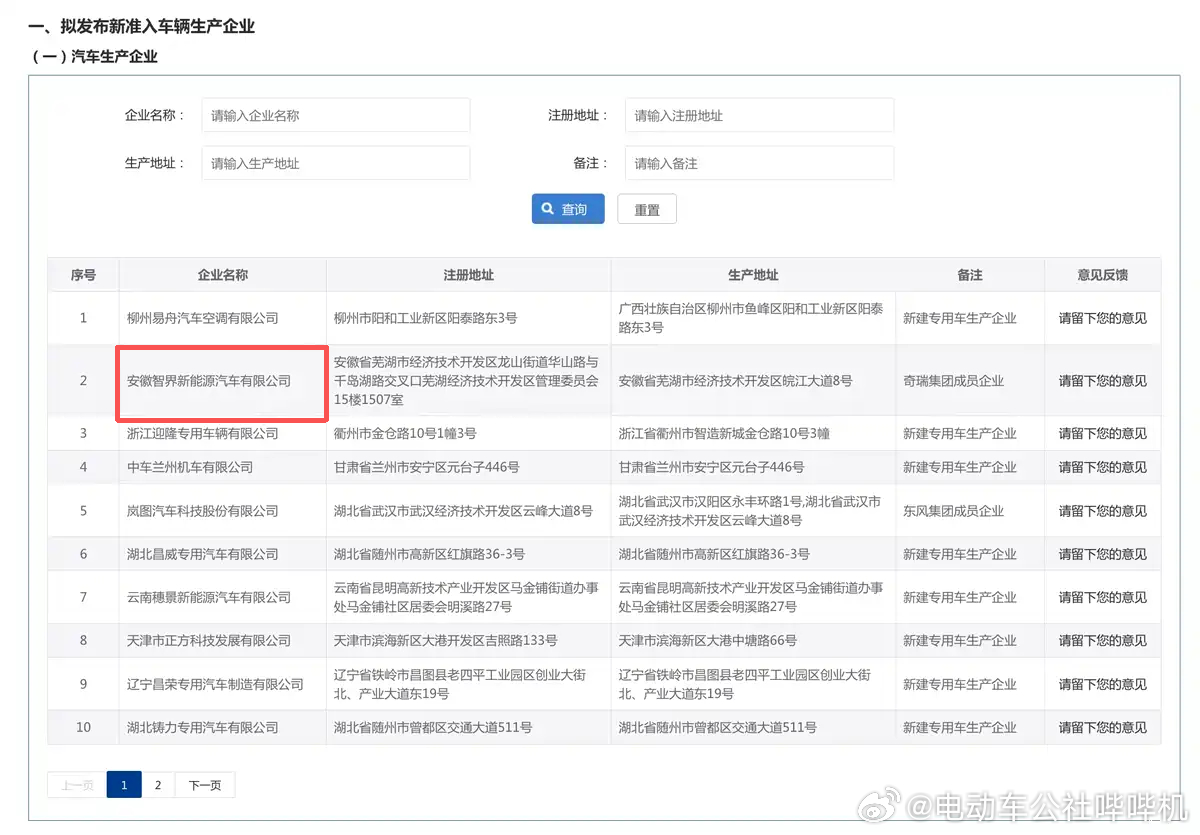Leave feedback for 辽宁昌荣专用汽车制造有限公司 row
Screen dimensions: 1200x835
tap(1103, 684)
